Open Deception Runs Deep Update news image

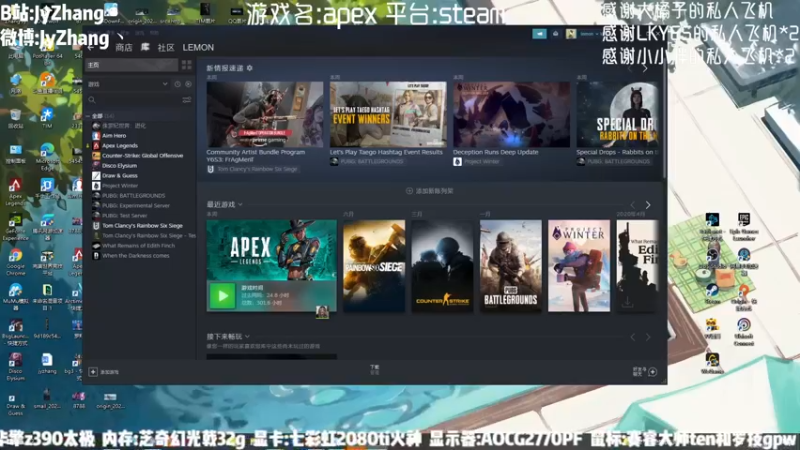pos(512,114)
